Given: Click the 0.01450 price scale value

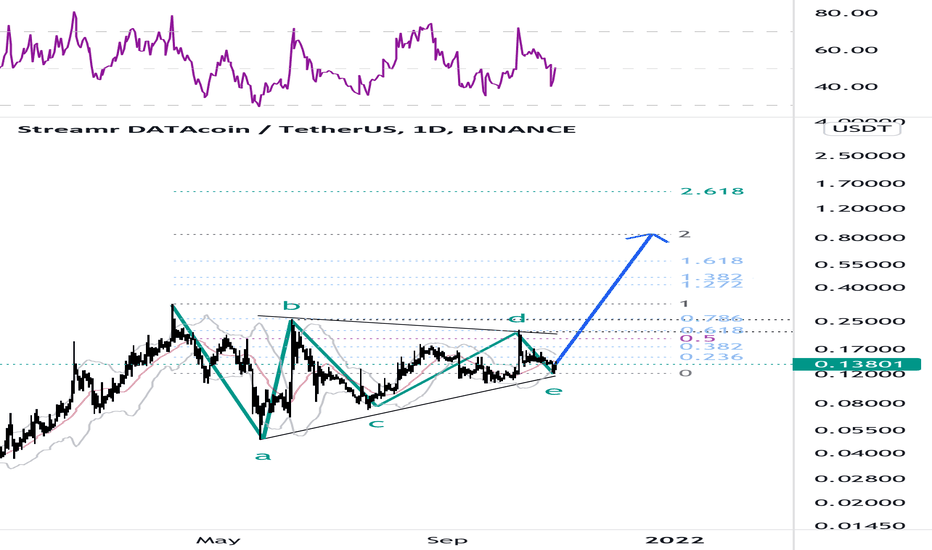Looking at the screenshot, I should click(x=860, y=526).
